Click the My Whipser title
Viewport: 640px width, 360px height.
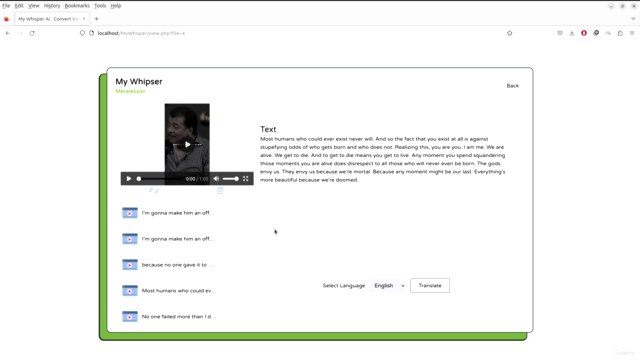click(139, 82)
